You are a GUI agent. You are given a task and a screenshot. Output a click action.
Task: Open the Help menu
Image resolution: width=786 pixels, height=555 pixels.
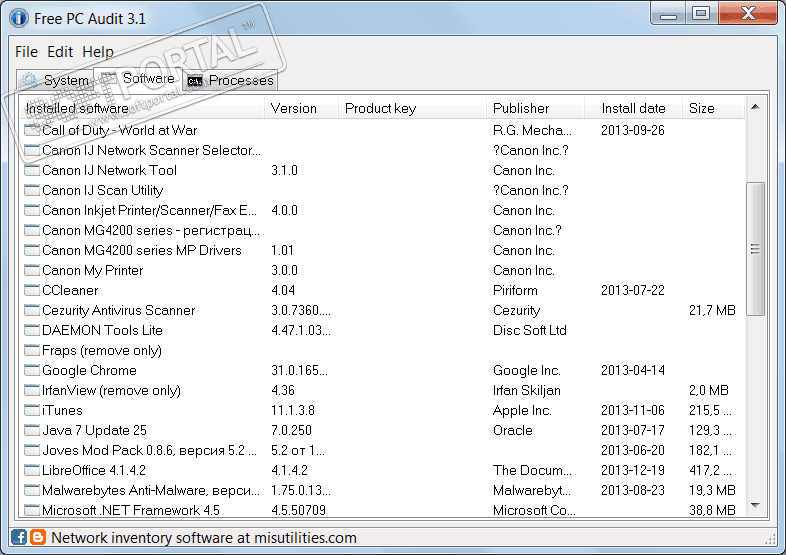pos(98,52)
